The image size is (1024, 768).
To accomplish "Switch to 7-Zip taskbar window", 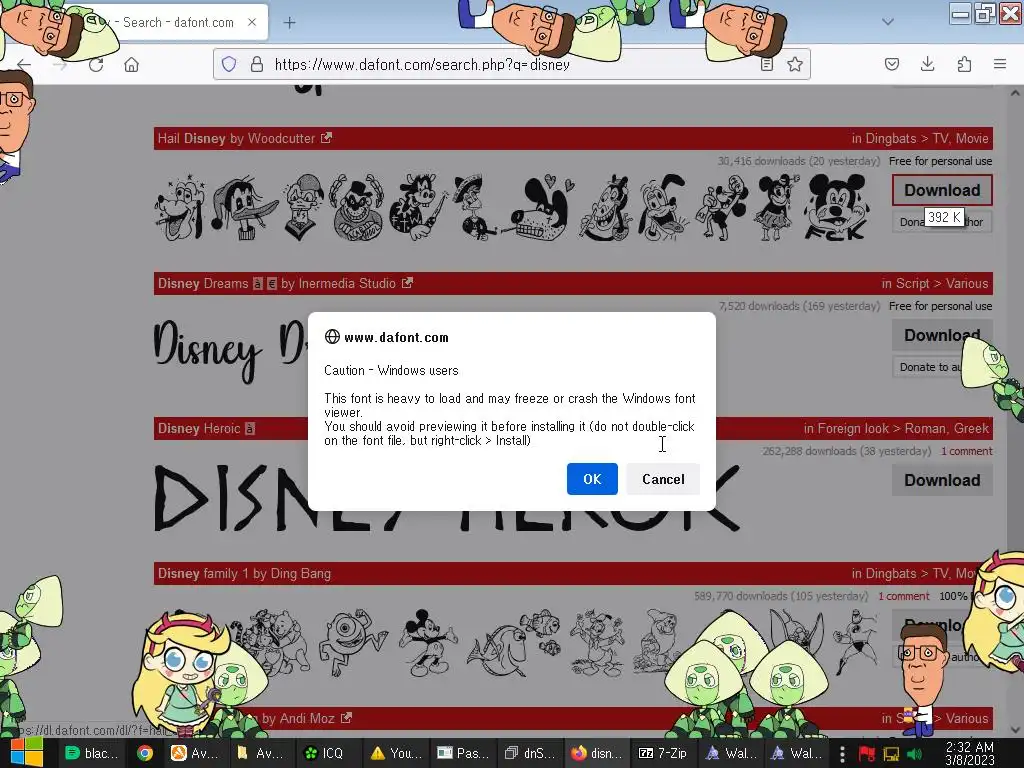I will pos(662,753).
